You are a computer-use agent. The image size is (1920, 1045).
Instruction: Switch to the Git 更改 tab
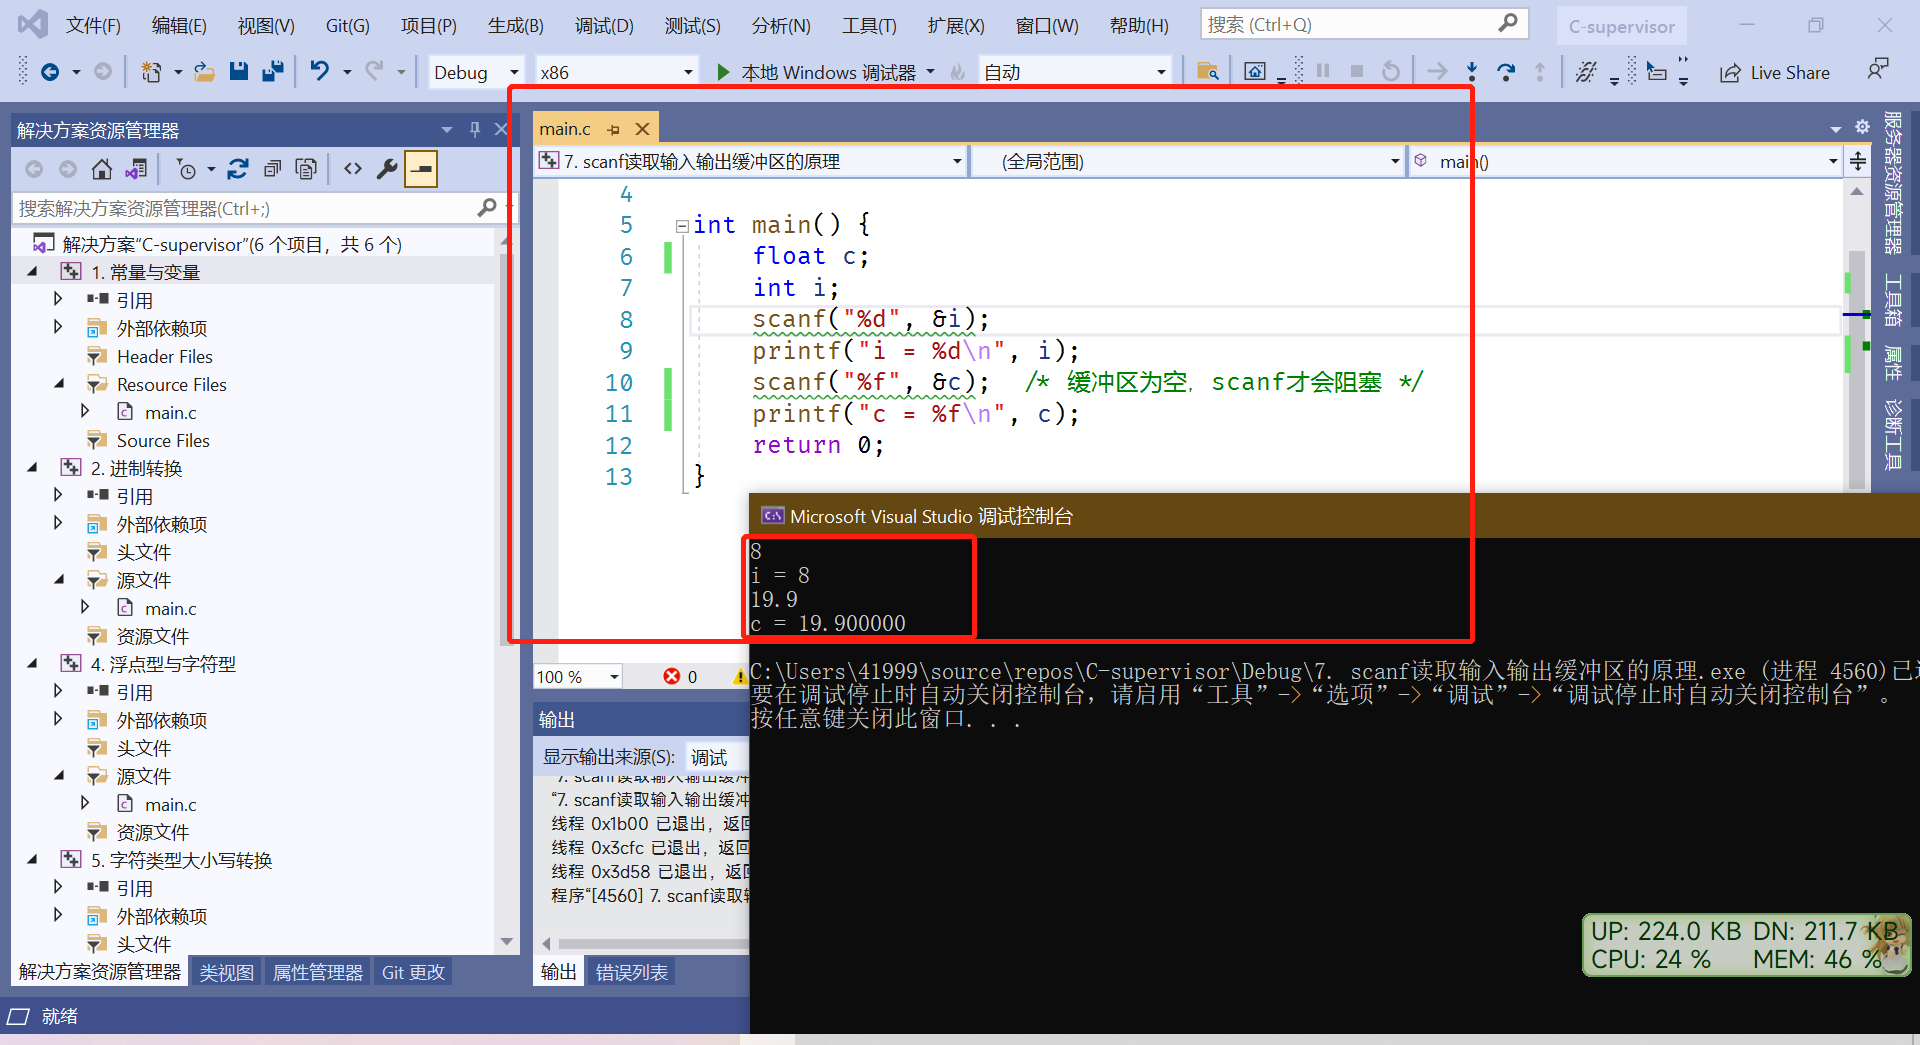tap(413, 972)
